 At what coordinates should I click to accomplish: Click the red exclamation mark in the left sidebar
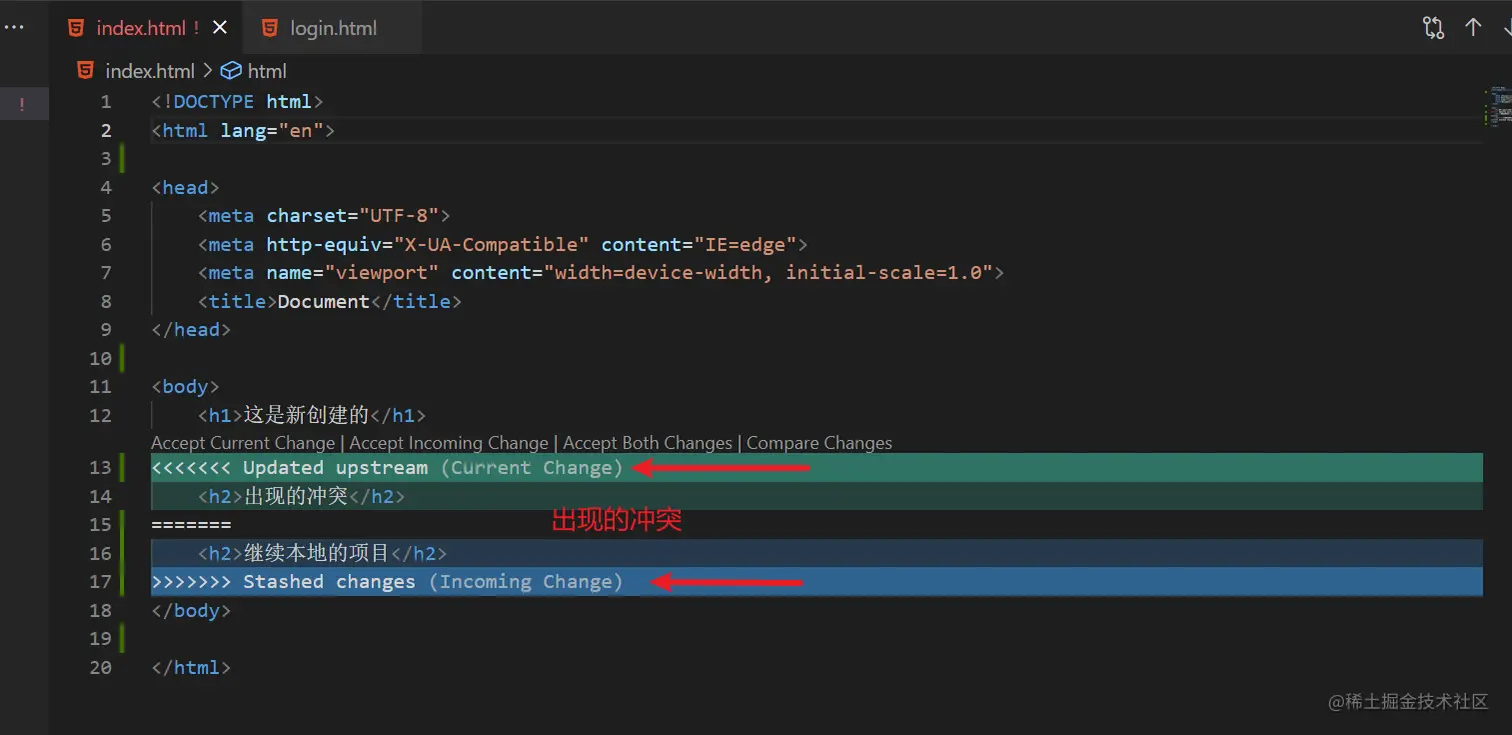pyautogui.click(x=22, y=103)
